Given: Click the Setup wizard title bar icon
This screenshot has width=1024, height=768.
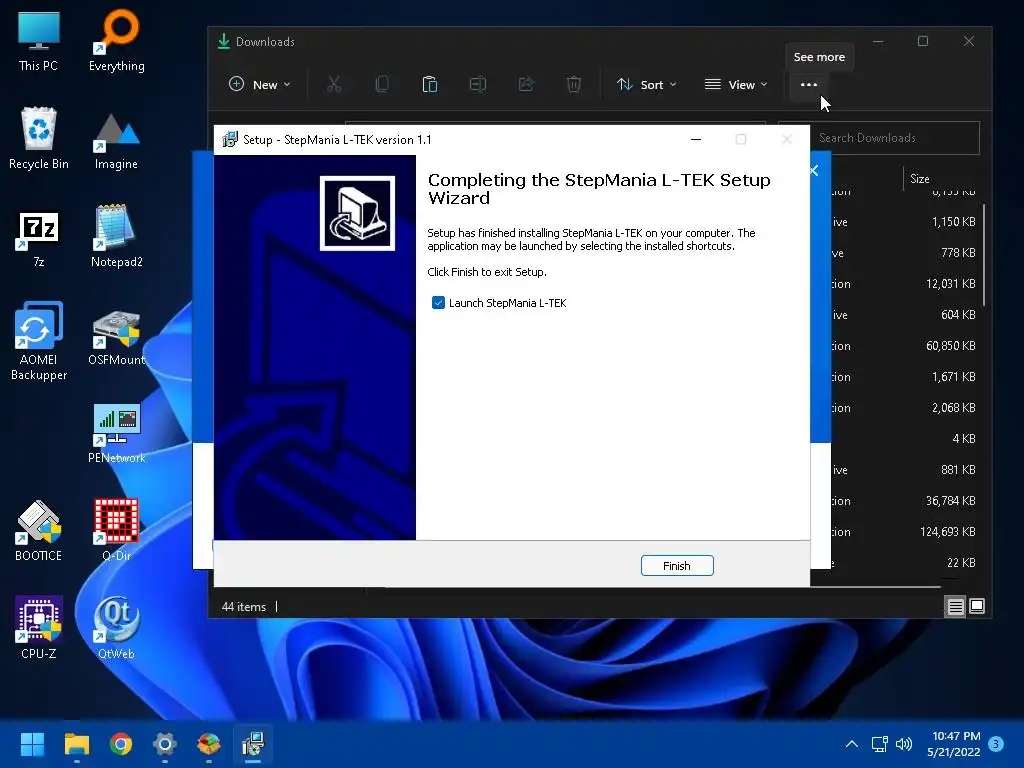Looking at the screenshot, I should coord(230,139).
